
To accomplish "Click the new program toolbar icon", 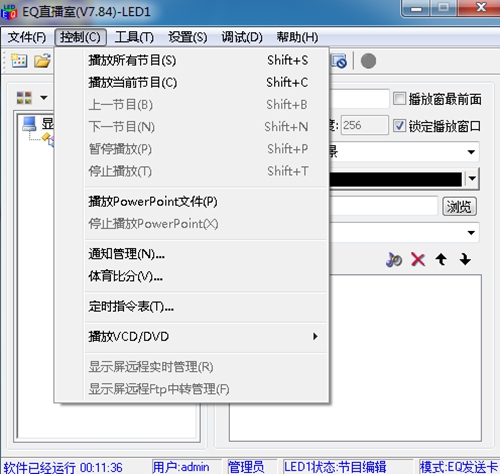I will click(x=19, y=61).
